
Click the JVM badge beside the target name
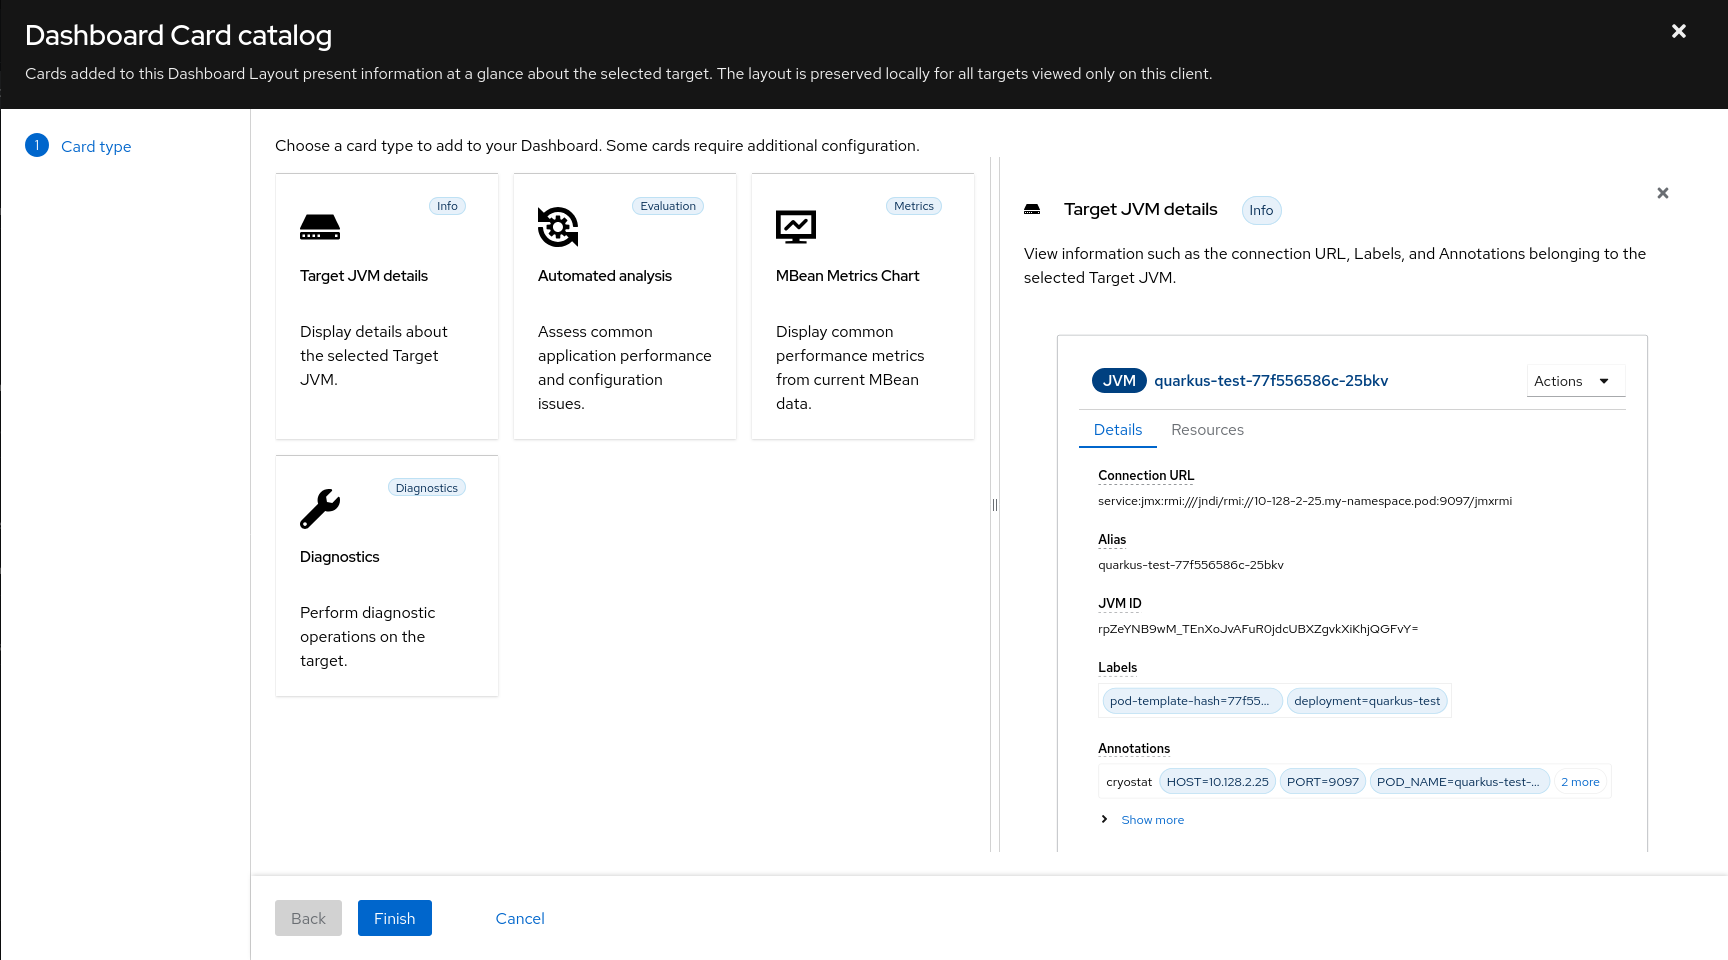[1118, 381]
